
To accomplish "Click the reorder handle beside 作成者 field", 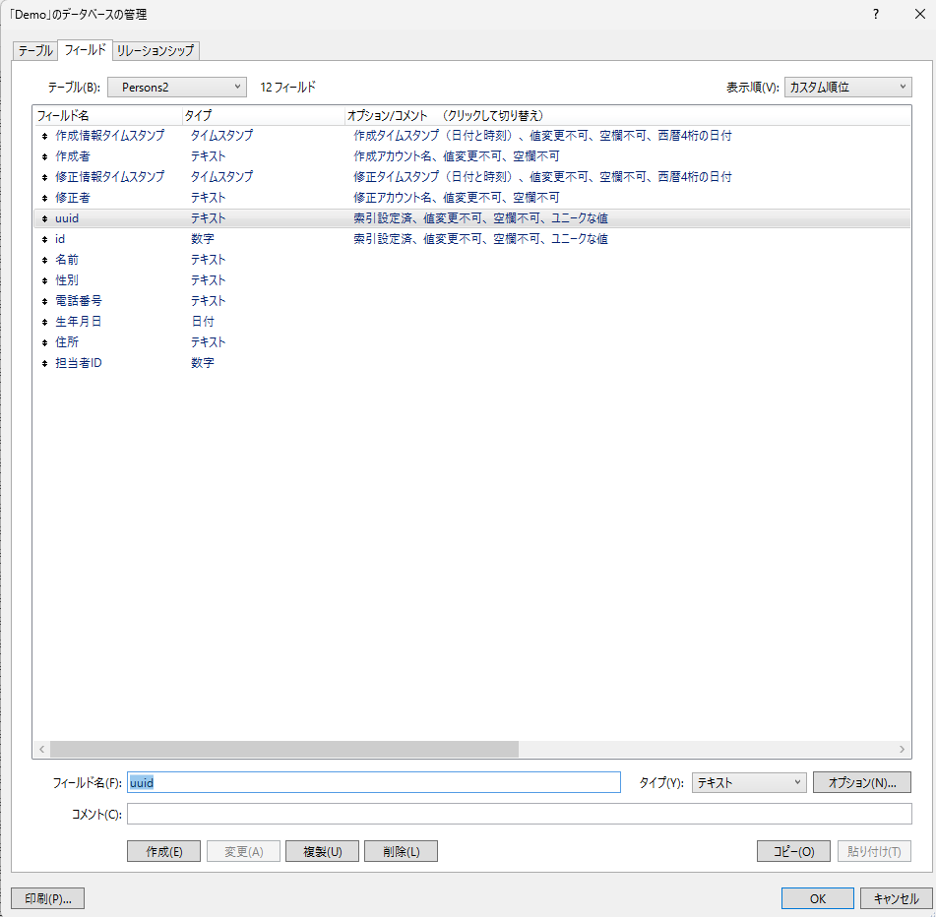I will tap(45, 157).
